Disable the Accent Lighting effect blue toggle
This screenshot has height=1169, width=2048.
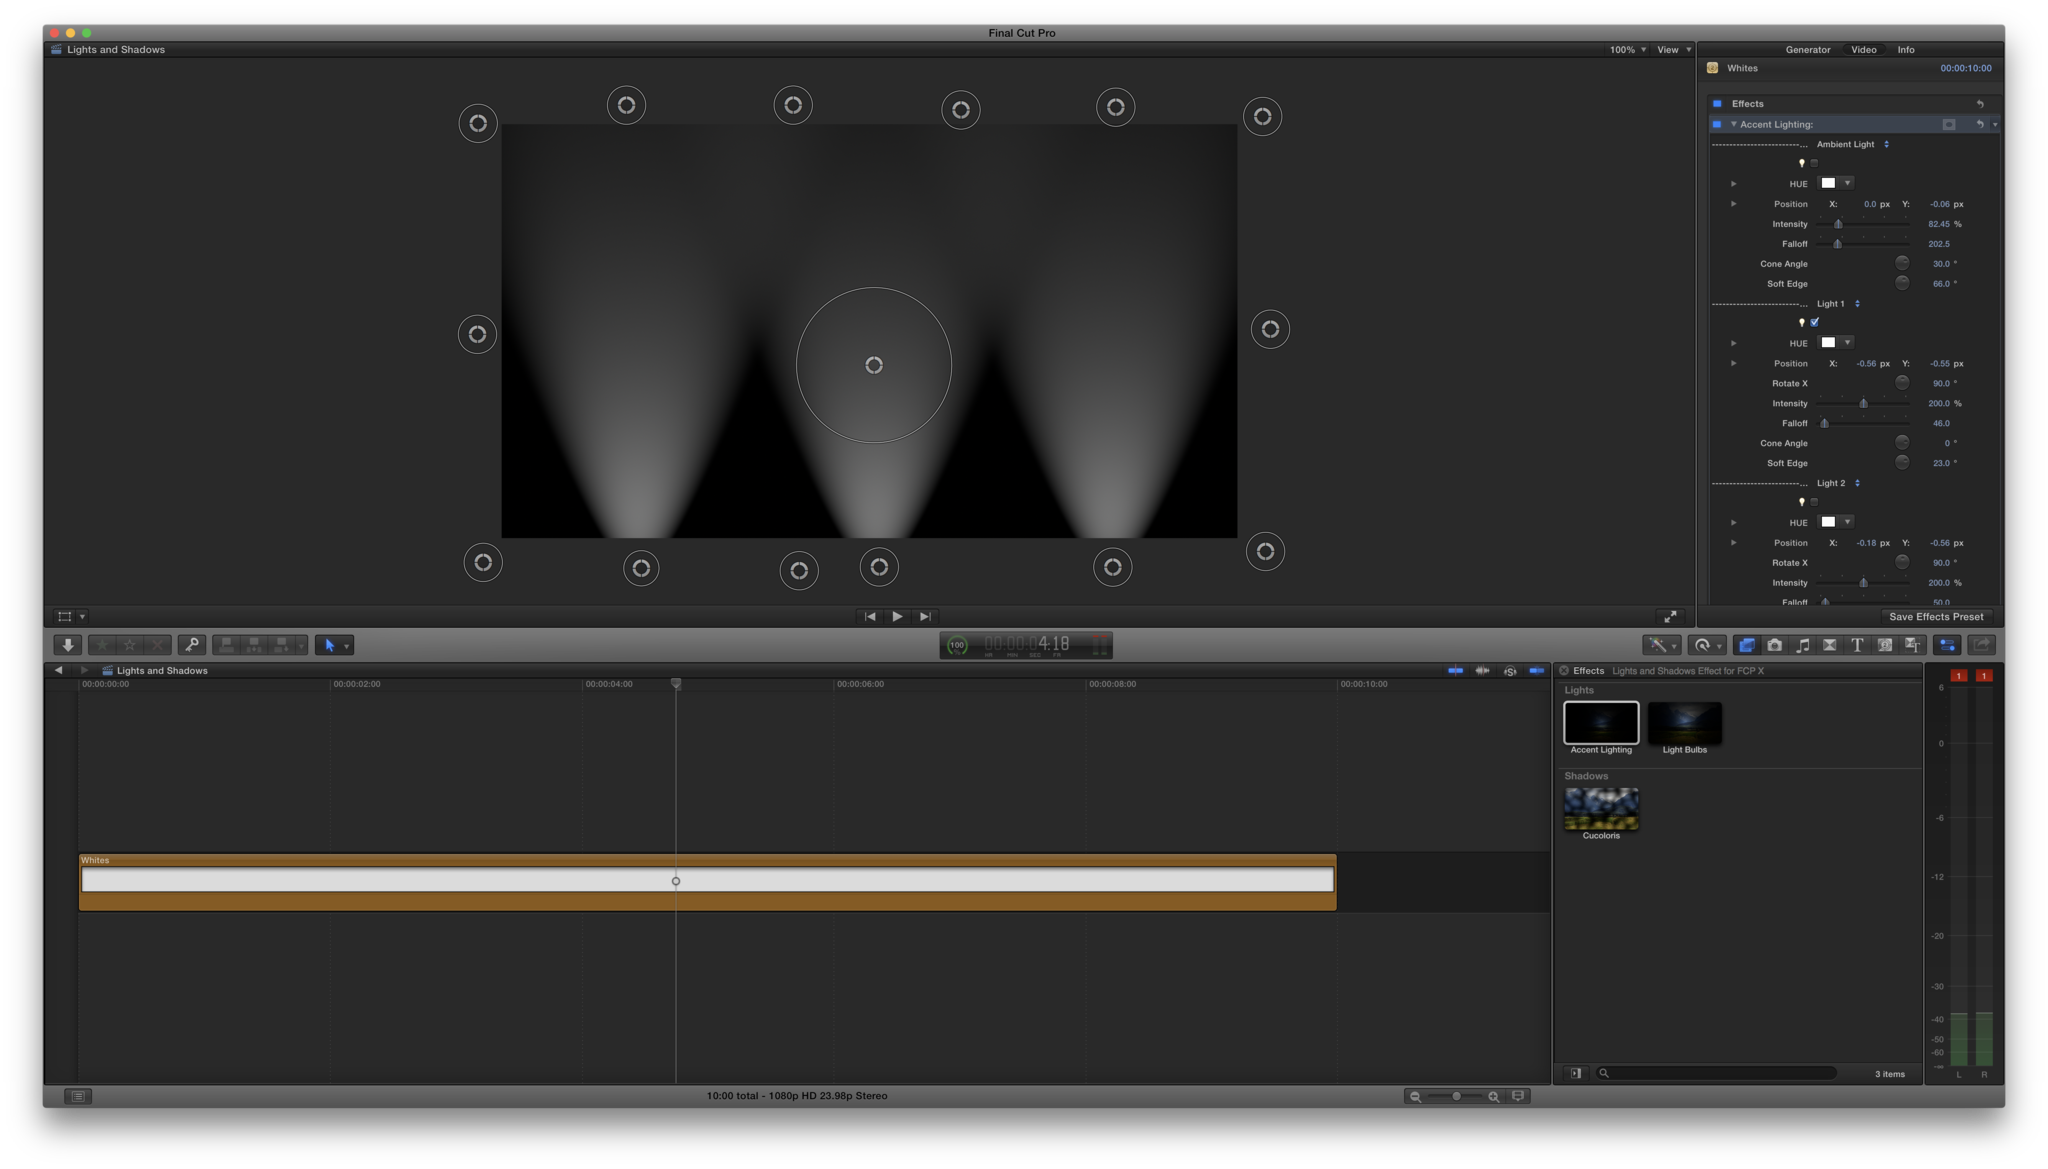1717,125
